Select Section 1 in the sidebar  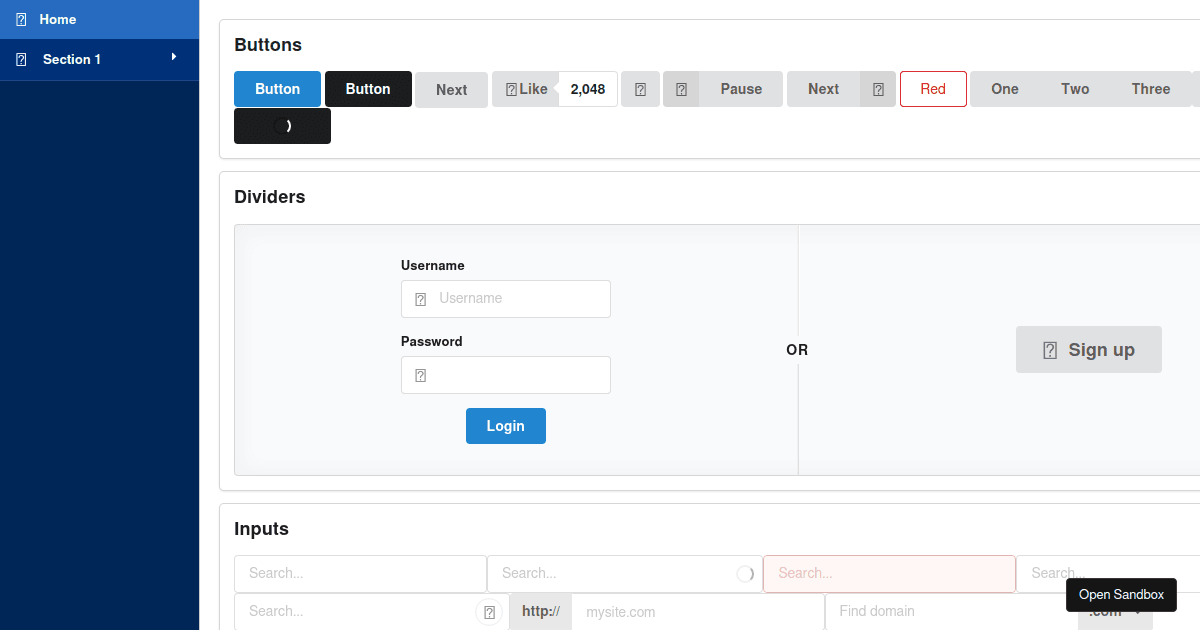point(100,60)
